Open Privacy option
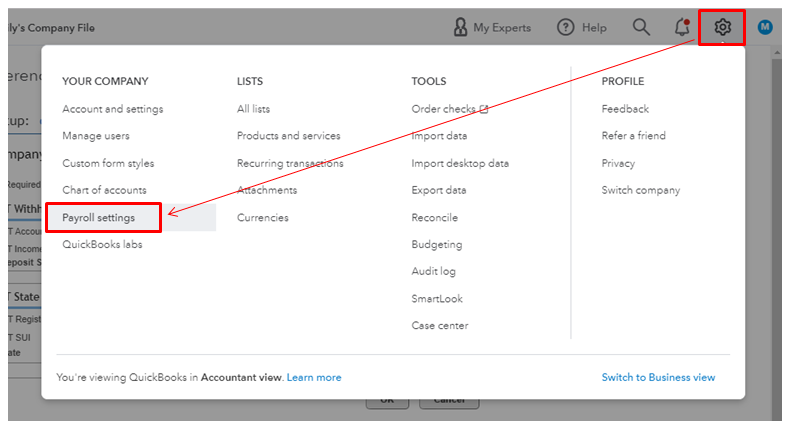The width and height of the screenshot is (793, 428). click(618, 163)
